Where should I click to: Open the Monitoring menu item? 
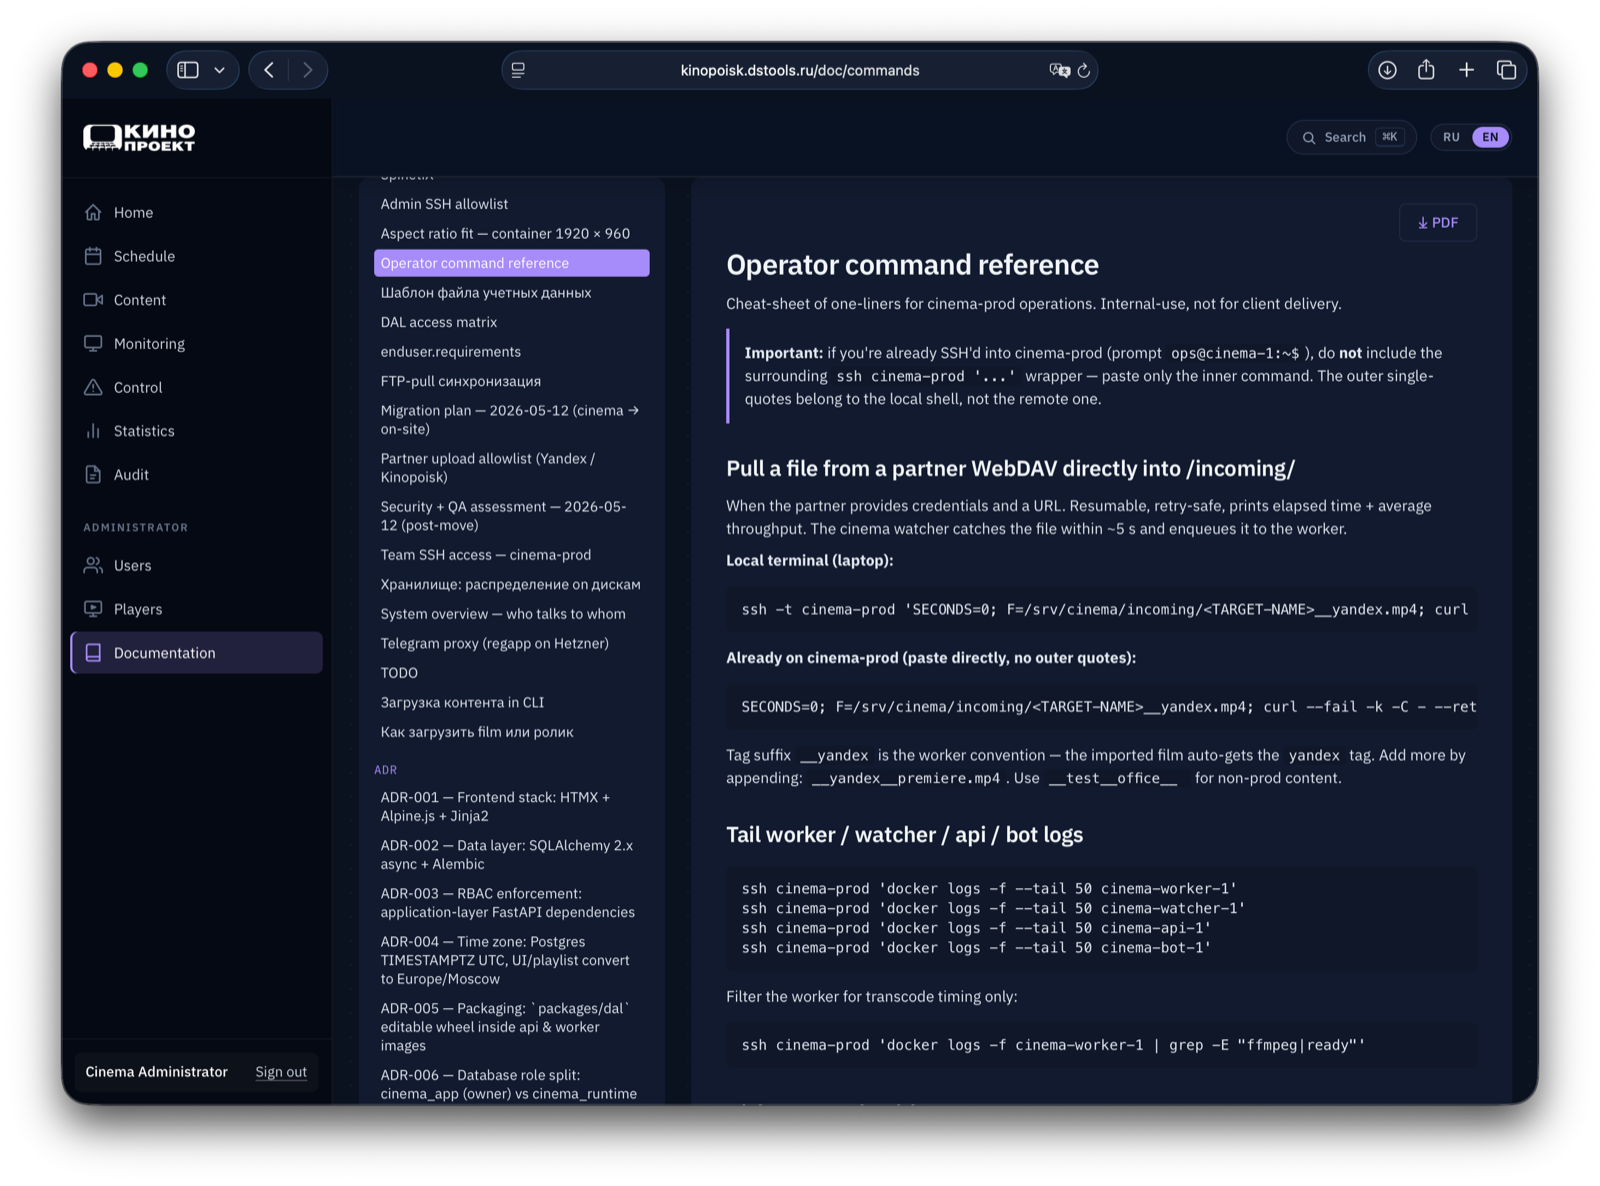(196, 343)
